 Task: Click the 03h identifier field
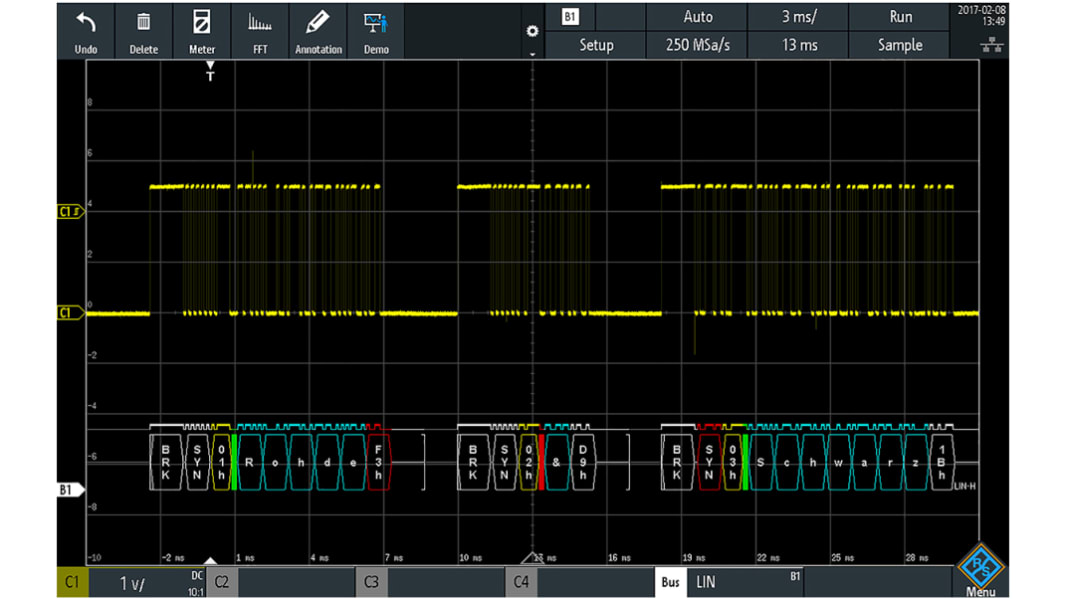(732, 462)
